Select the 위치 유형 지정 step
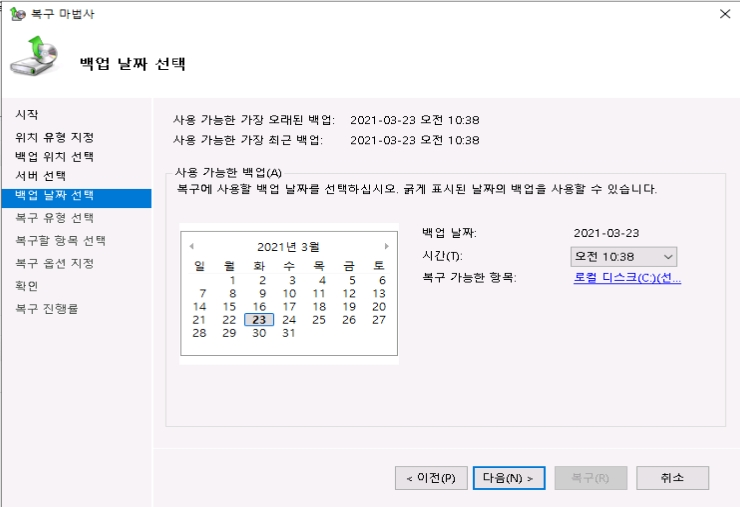 pos(54,137)
